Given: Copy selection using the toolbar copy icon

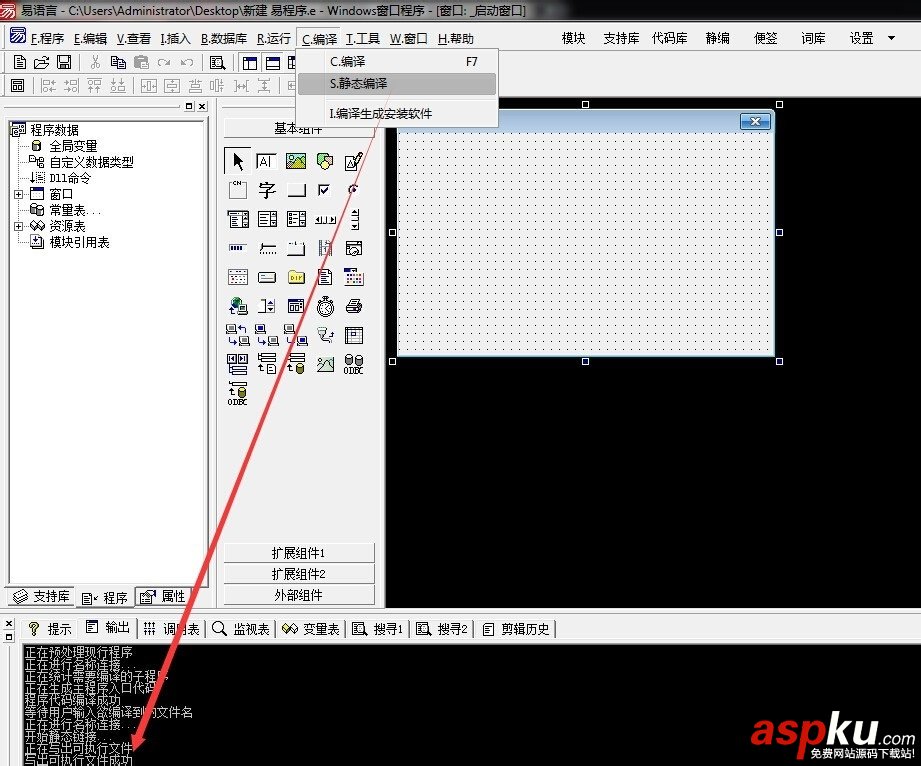Looking at the screenshot, I should (118, 62).
